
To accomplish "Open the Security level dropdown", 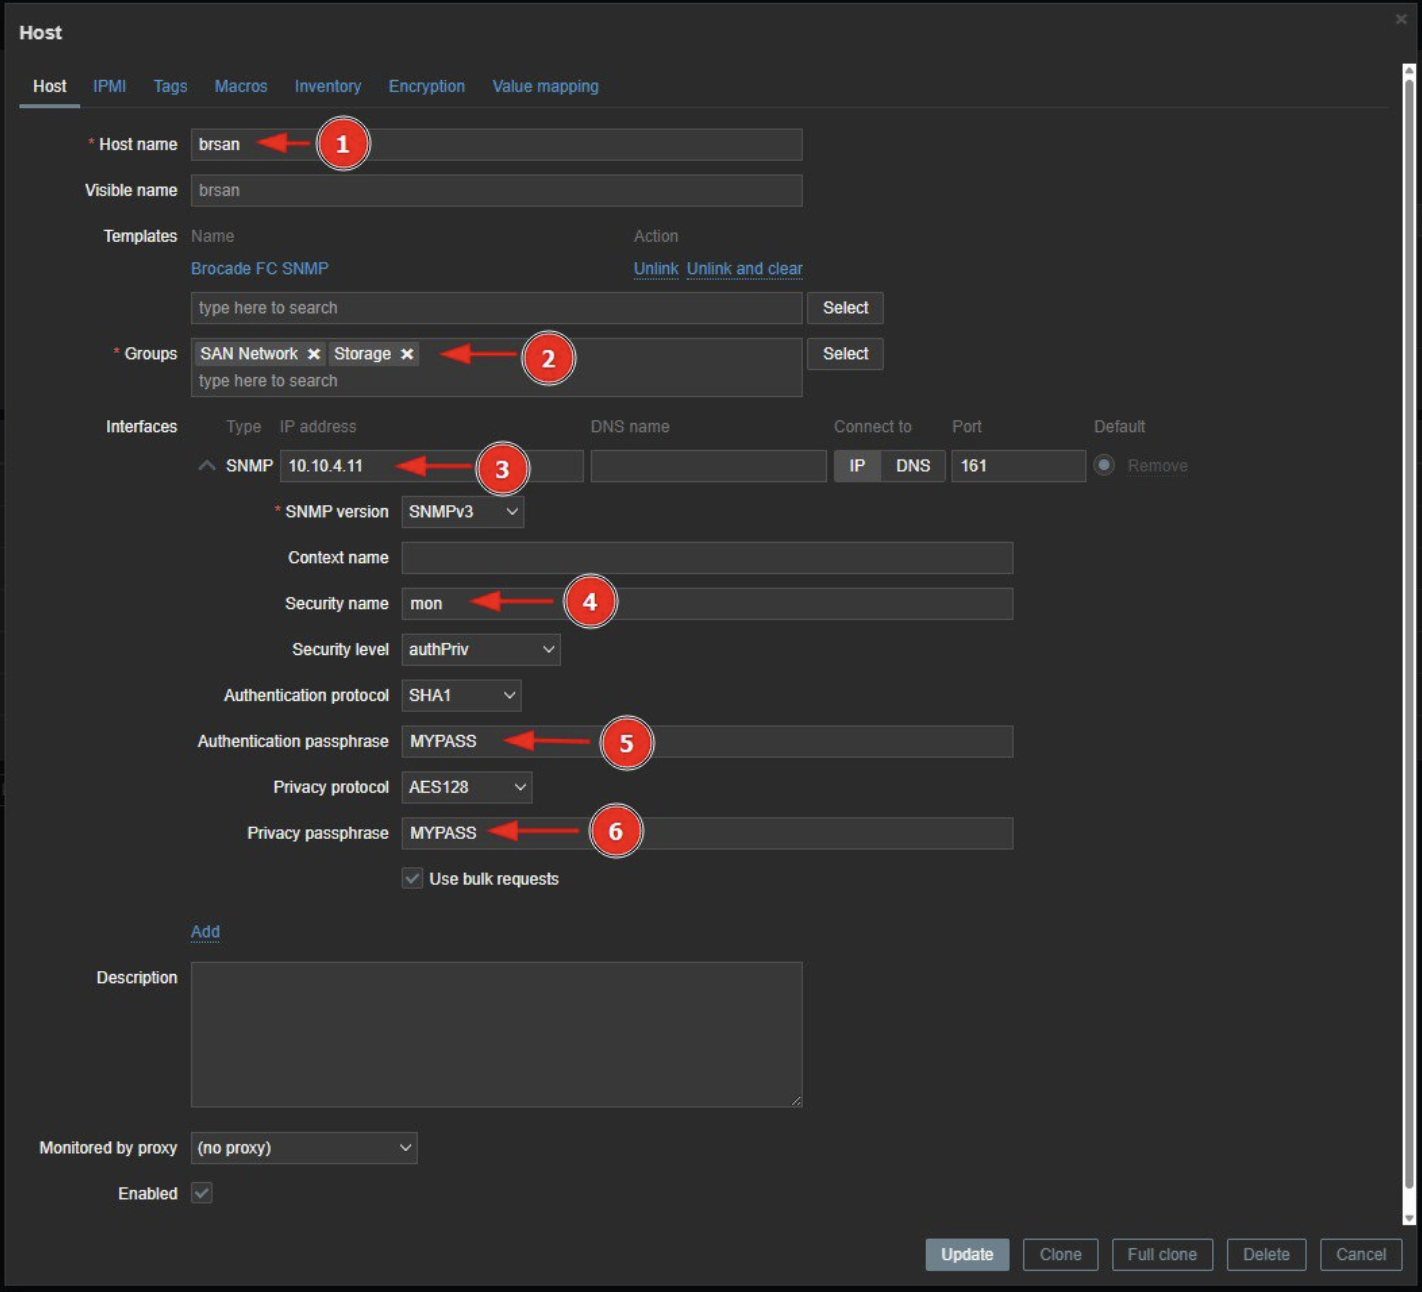I will pos(481,650).
